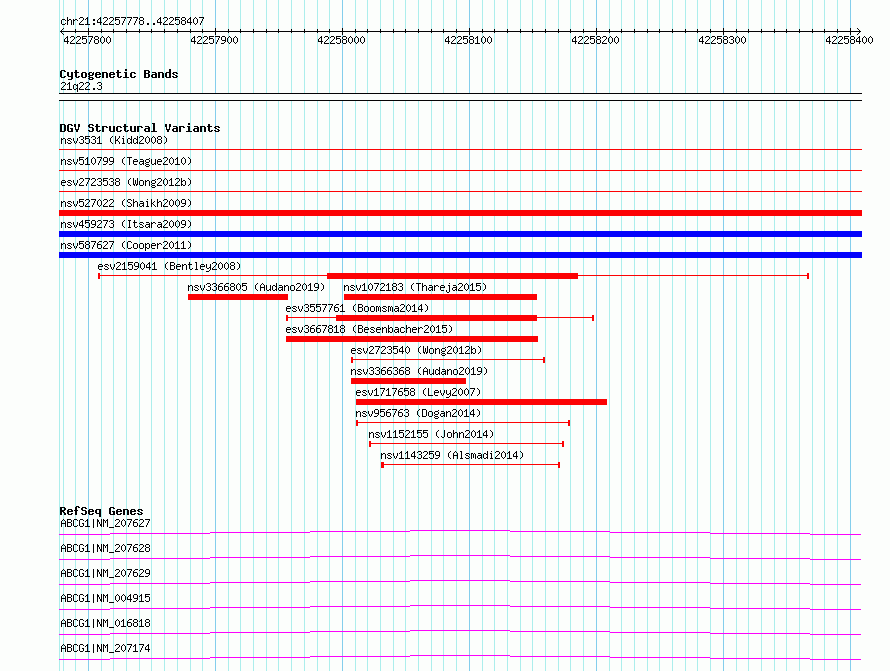The height and width of the screenshot is (671, 890).
Task: Click the RefSeq Genes track title
Action: (101, 511)
